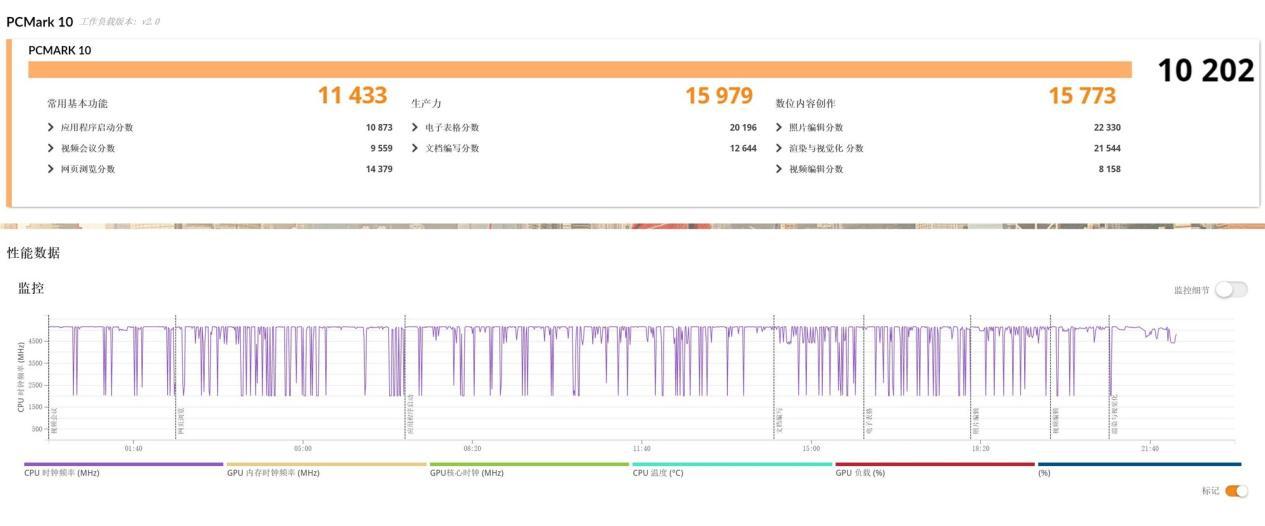Click the 生产力 score 15 979

coord(718,96)
